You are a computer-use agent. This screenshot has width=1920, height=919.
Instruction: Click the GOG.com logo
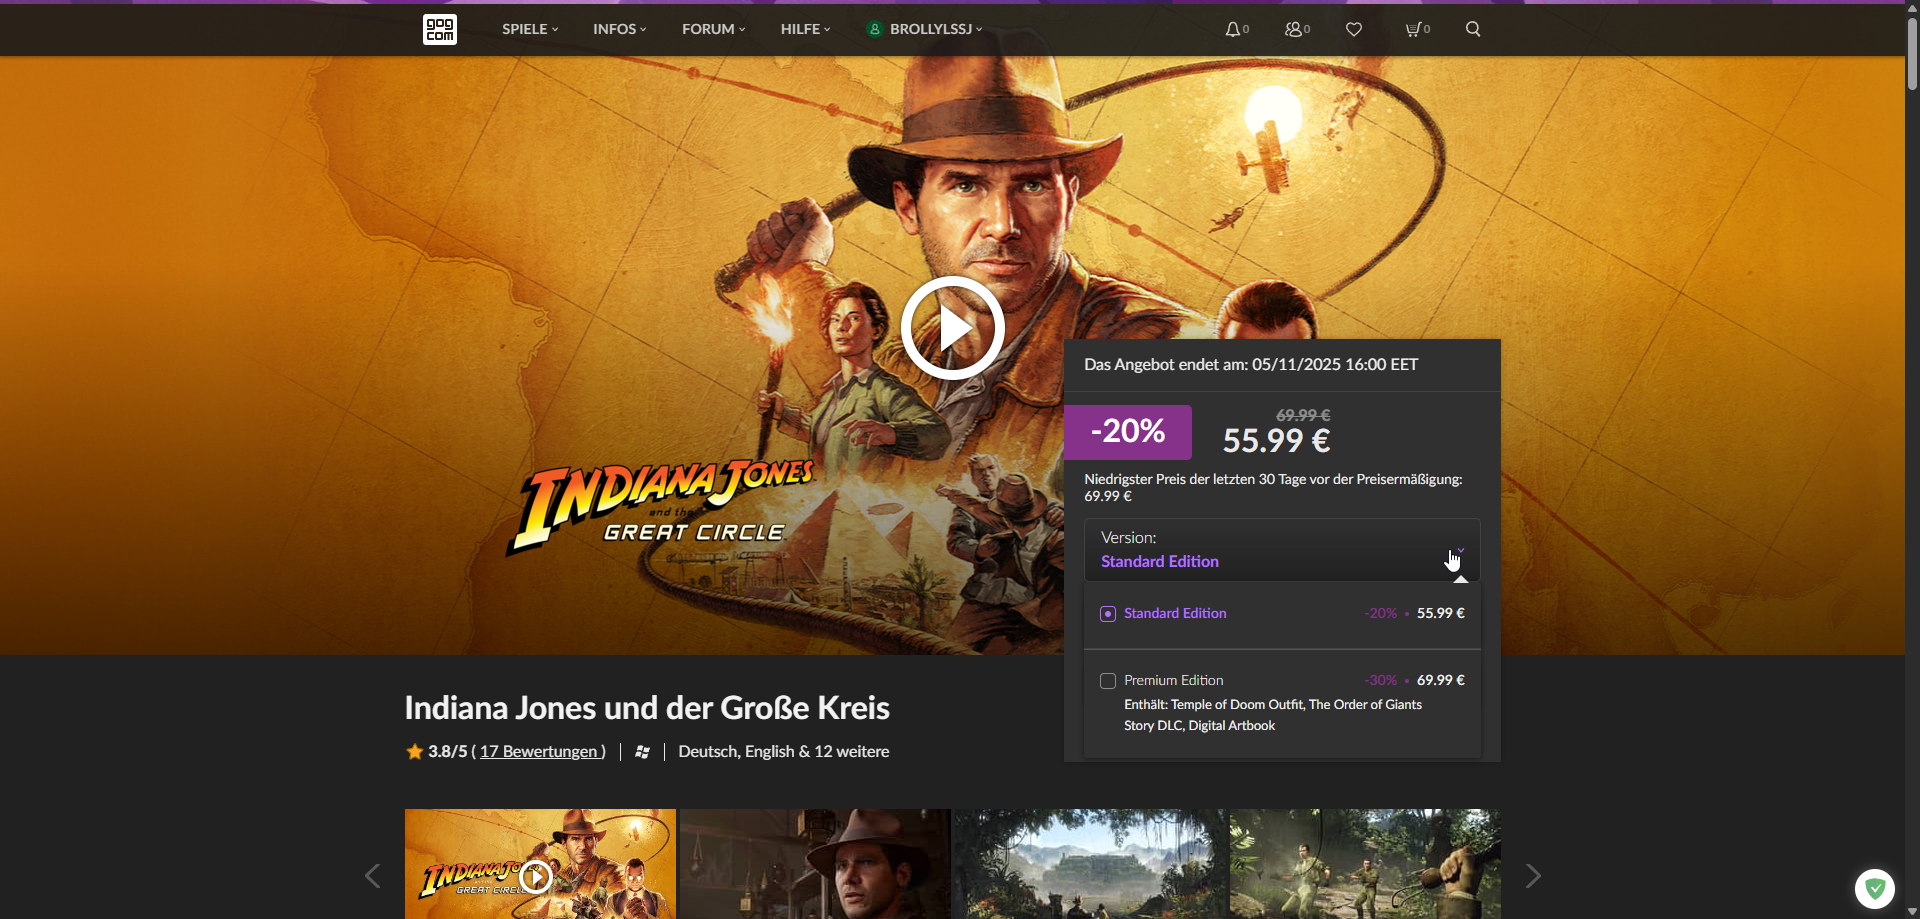pos(440,29)
